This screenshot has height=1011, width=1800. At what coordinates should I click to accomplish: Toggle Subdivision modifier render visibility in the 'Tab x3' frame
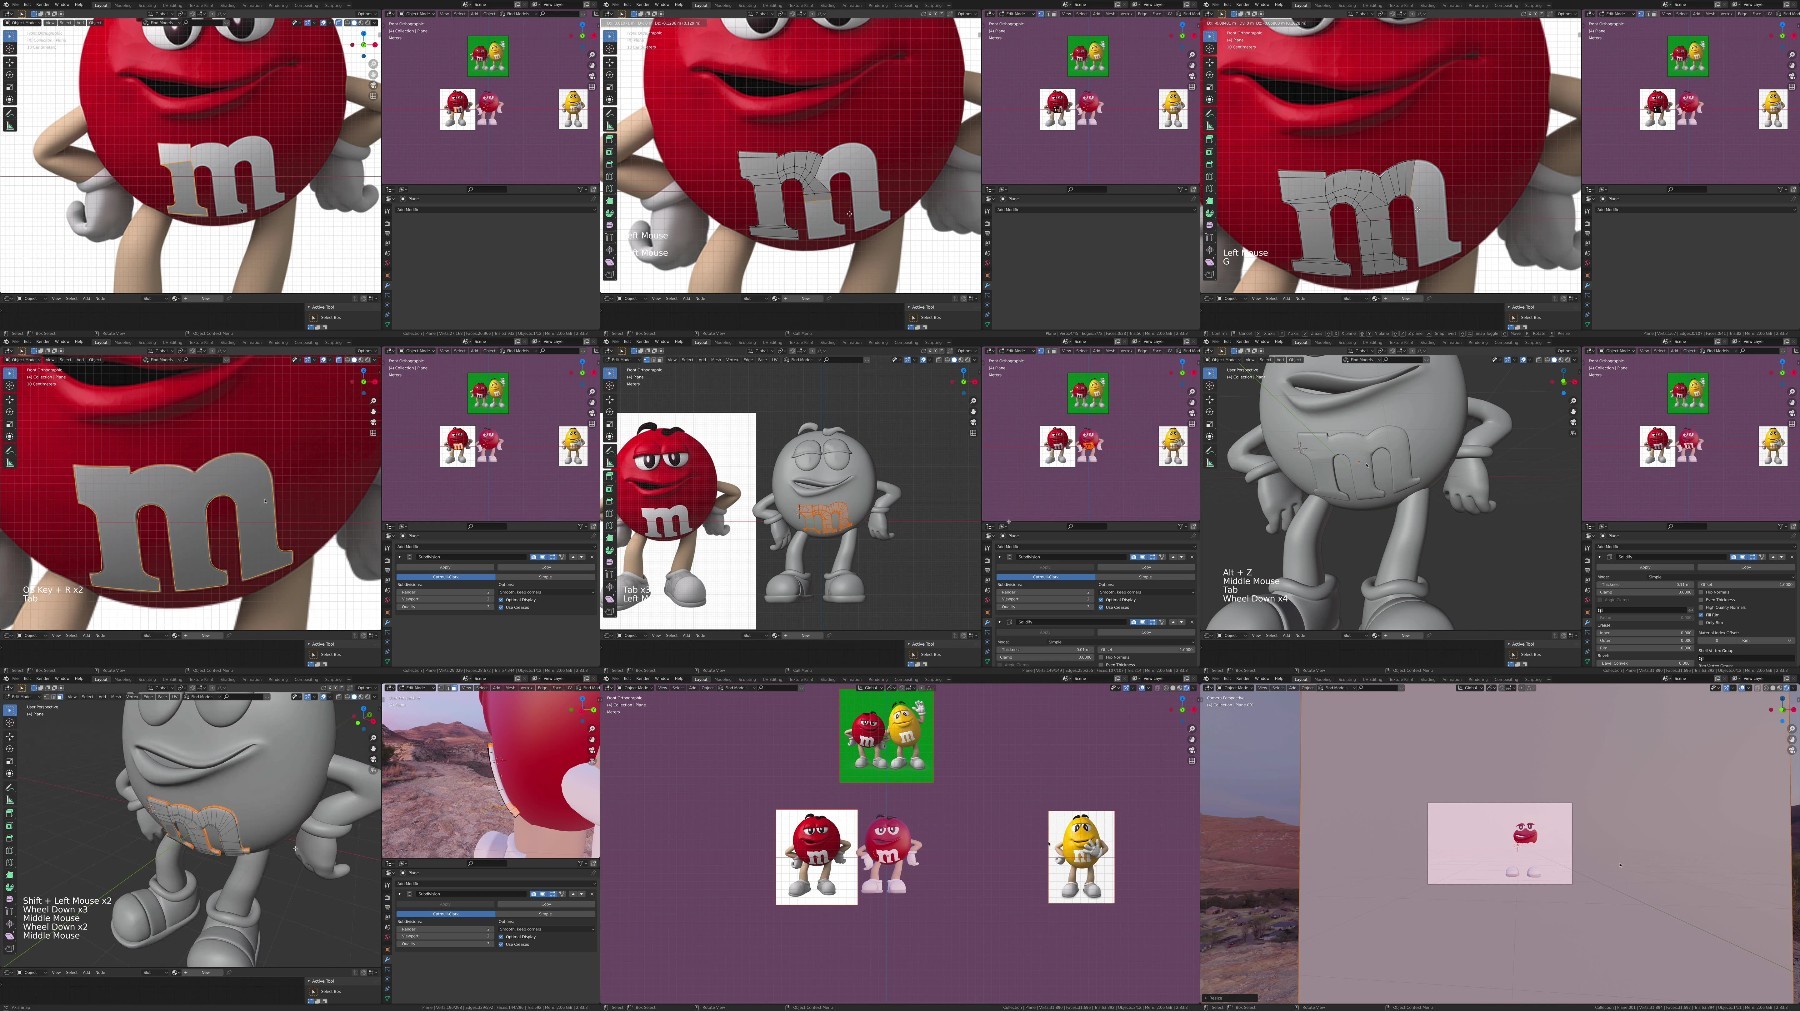point(1133,557)
